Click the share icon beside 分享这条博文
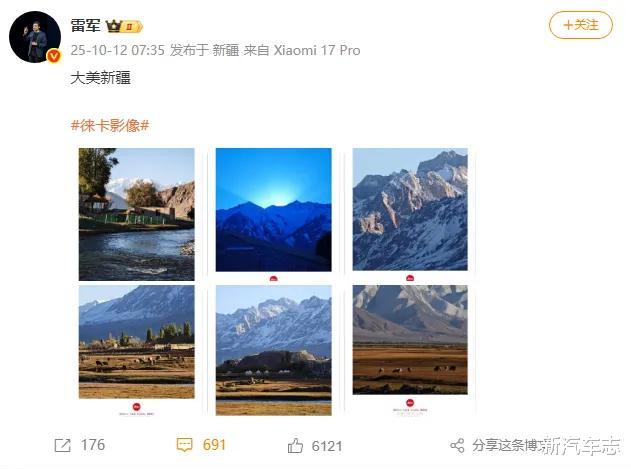 pyautogui.click(x=457, y=446)
